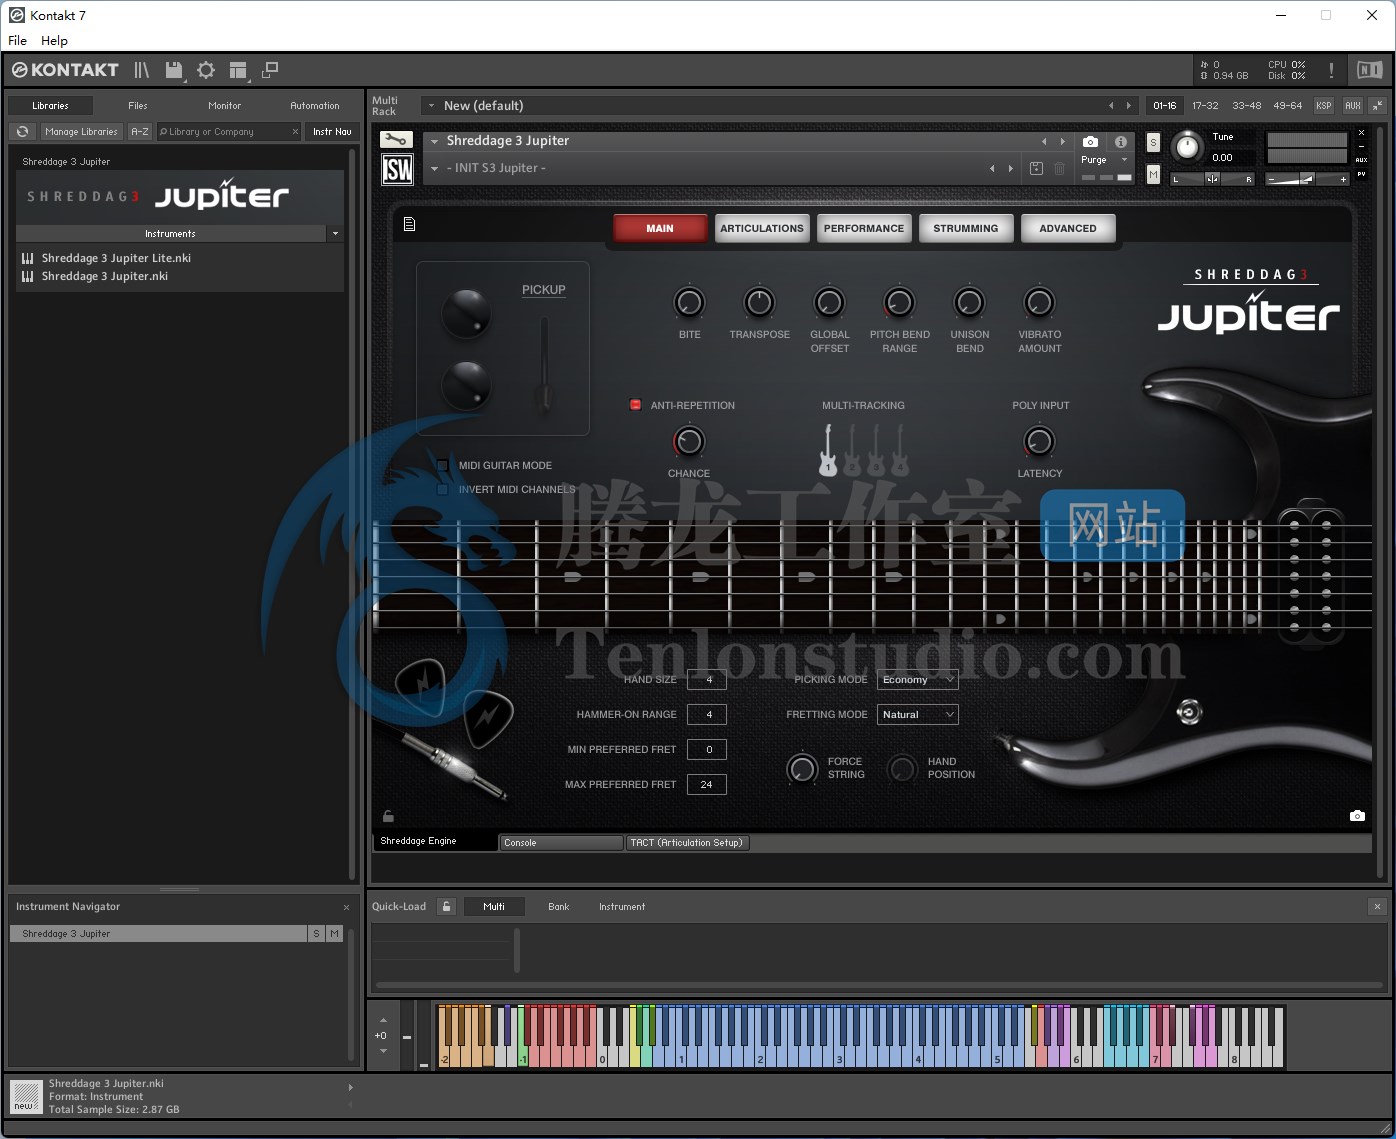
Task: Open INIT S3 Jupiter snapshot dropdown
Action: [435, 168]
